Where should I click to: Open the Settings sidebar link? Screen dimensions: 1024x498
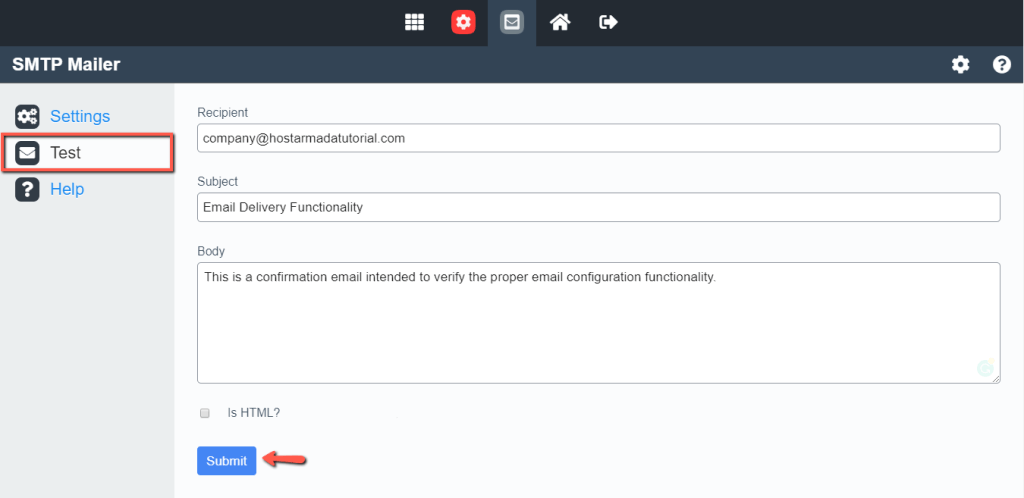tap(80, 116)
